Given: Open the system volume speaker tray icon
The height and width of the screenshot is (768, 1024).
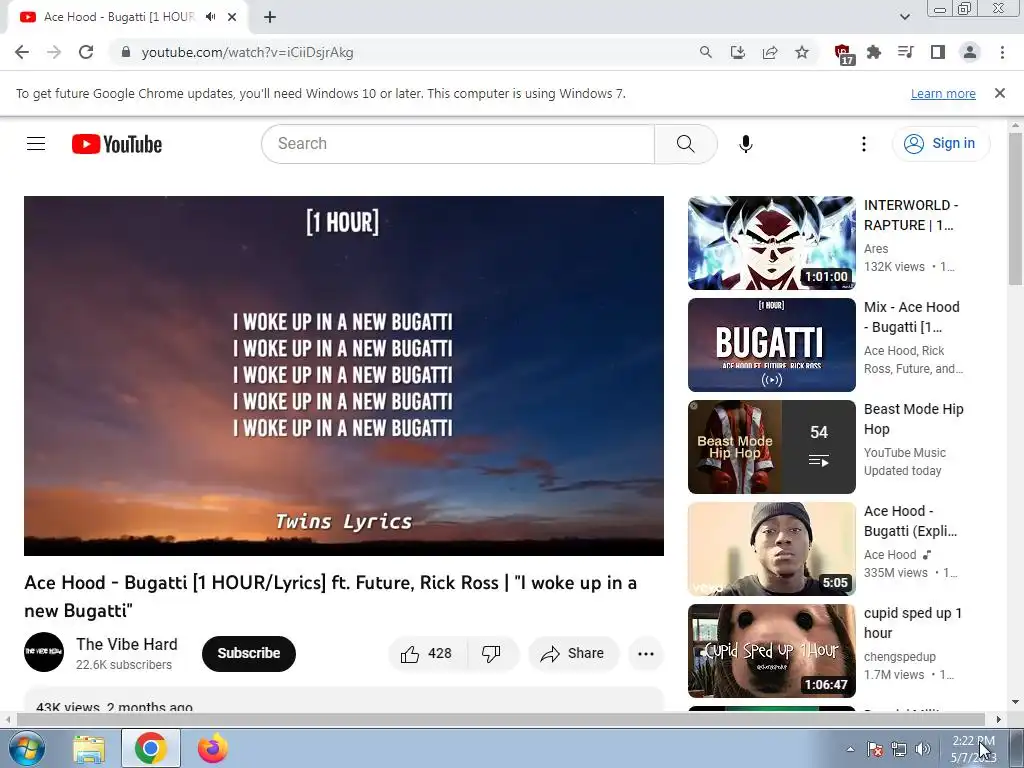Looking at the screenshot, I should coord(922,749).
